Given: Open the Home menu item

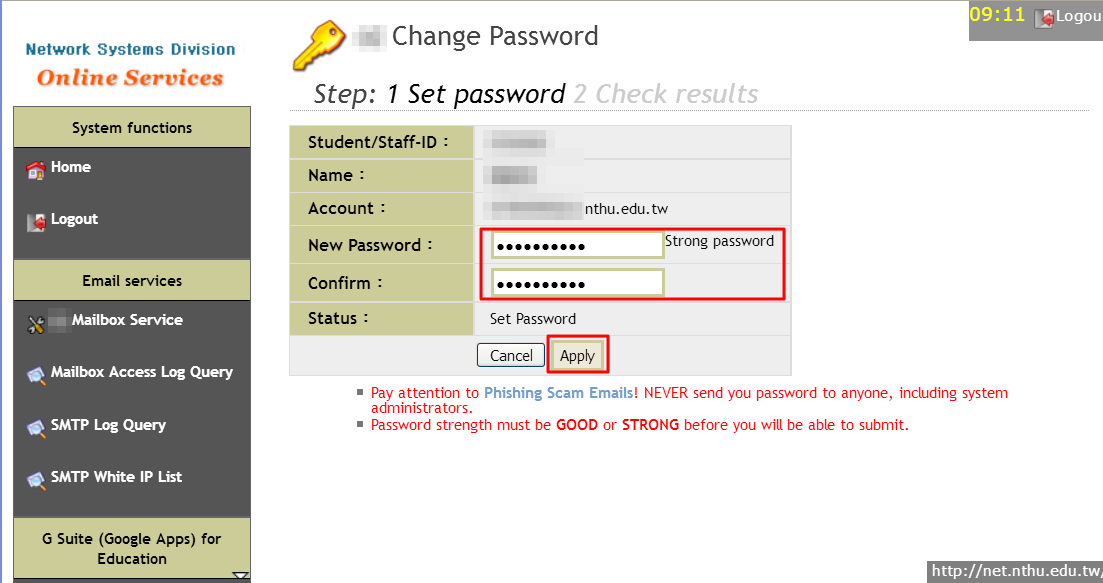Looking at the screenshot, I should tap(71, 167).
